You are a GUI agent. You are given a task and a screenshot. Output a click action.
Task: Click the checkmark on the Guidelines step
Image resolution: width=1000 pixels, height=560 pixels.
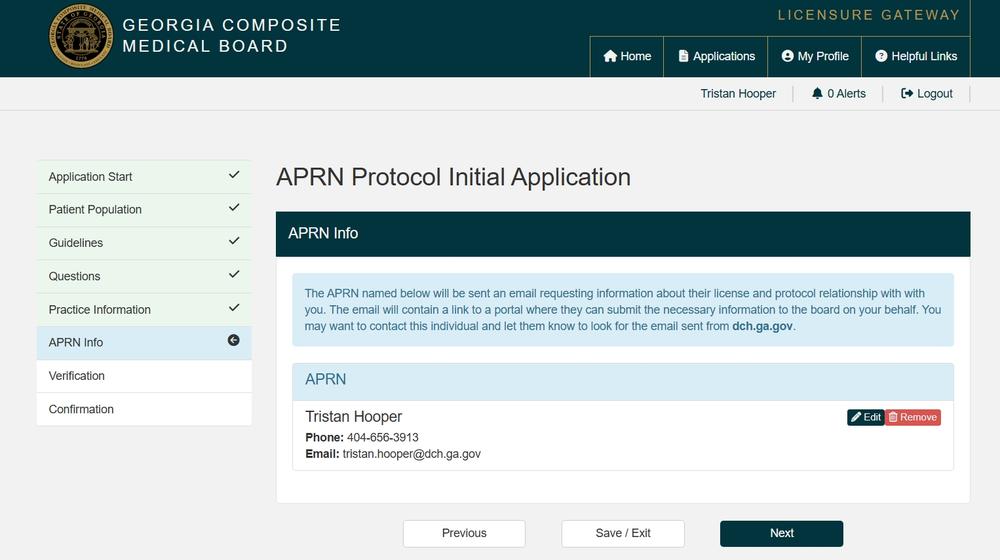pyautogui.click(x=234, y=241)
